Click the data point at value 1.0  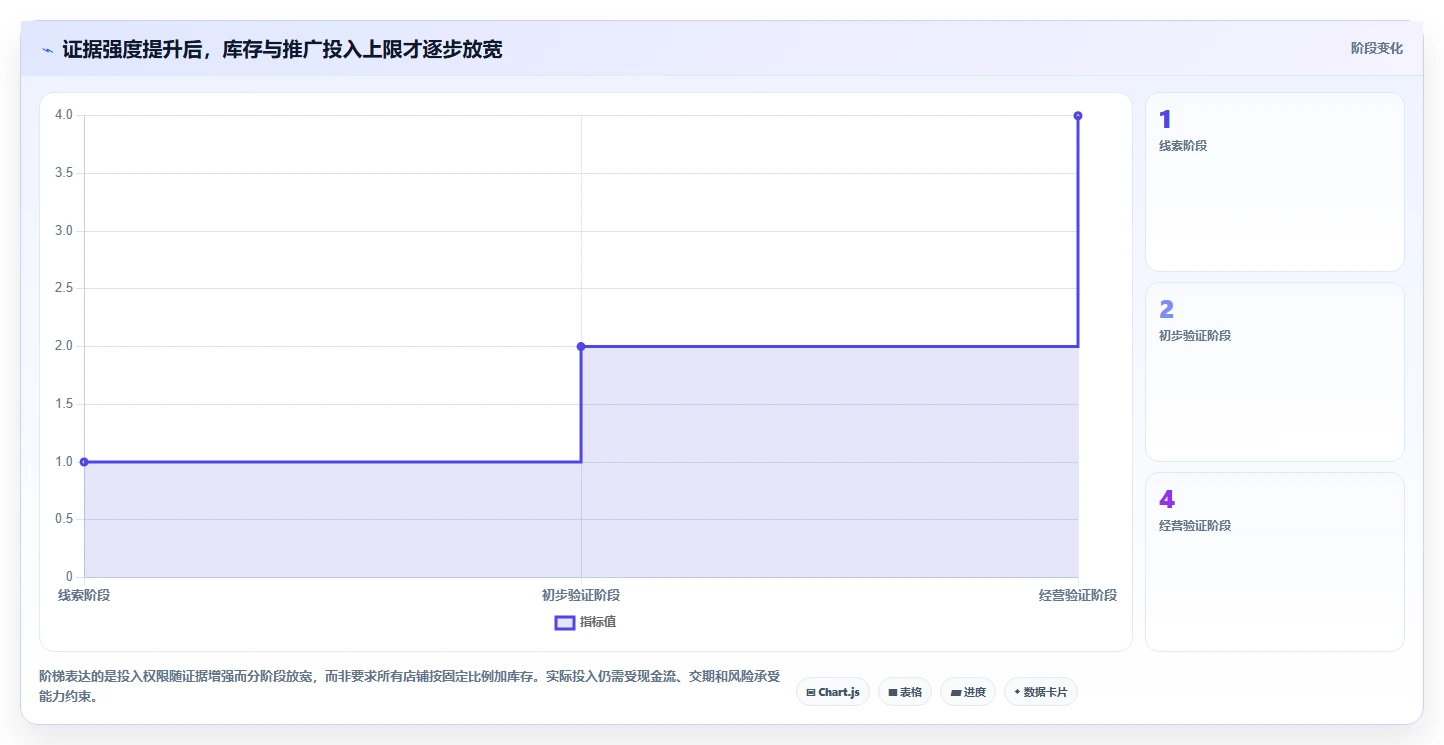coord(84,462)
